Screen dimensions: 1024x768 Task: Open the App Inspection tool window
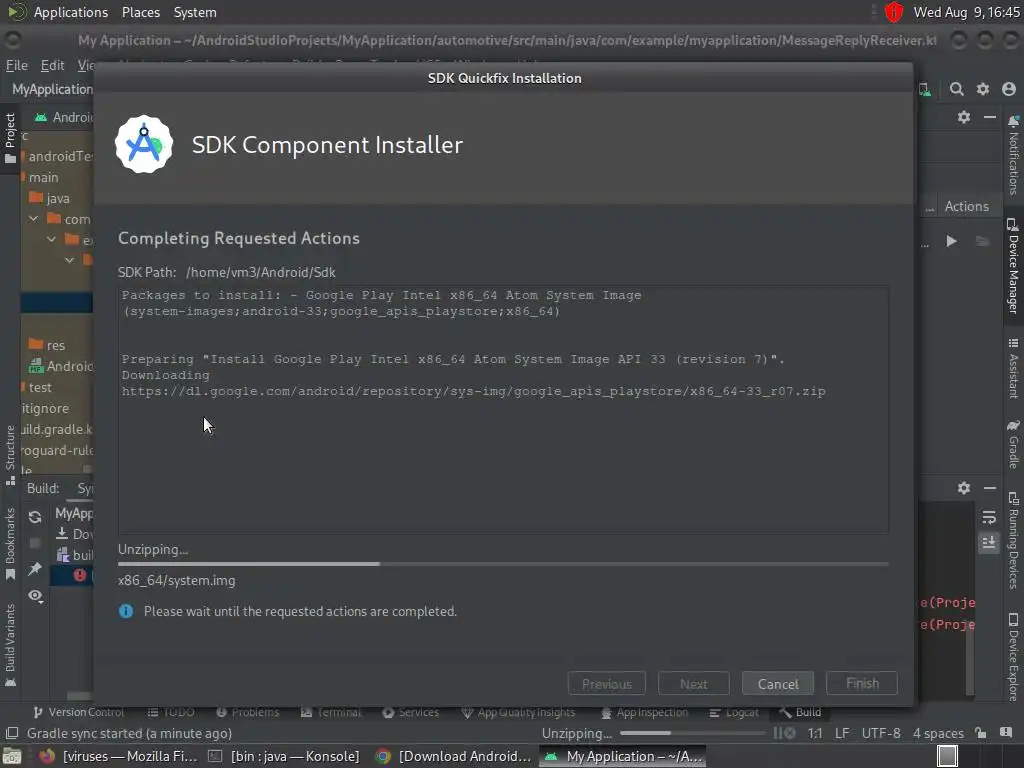click(x=644, y=712)
